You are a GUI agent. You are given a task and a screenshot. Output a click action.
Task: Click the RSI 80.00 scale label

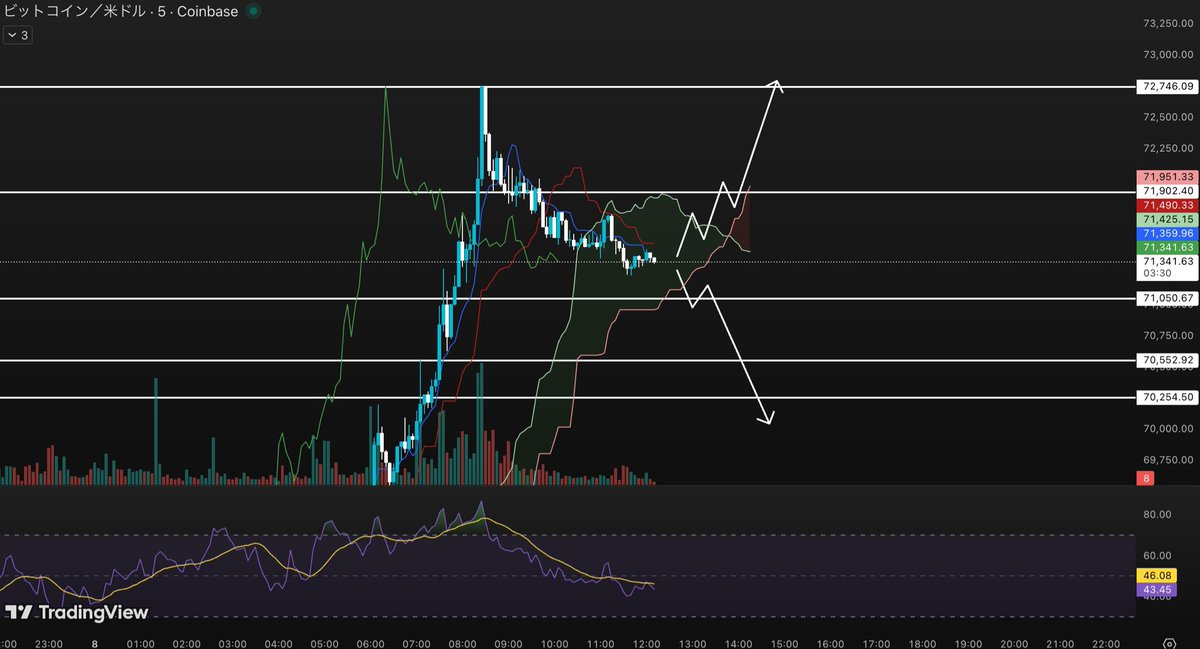(1158, 515)
